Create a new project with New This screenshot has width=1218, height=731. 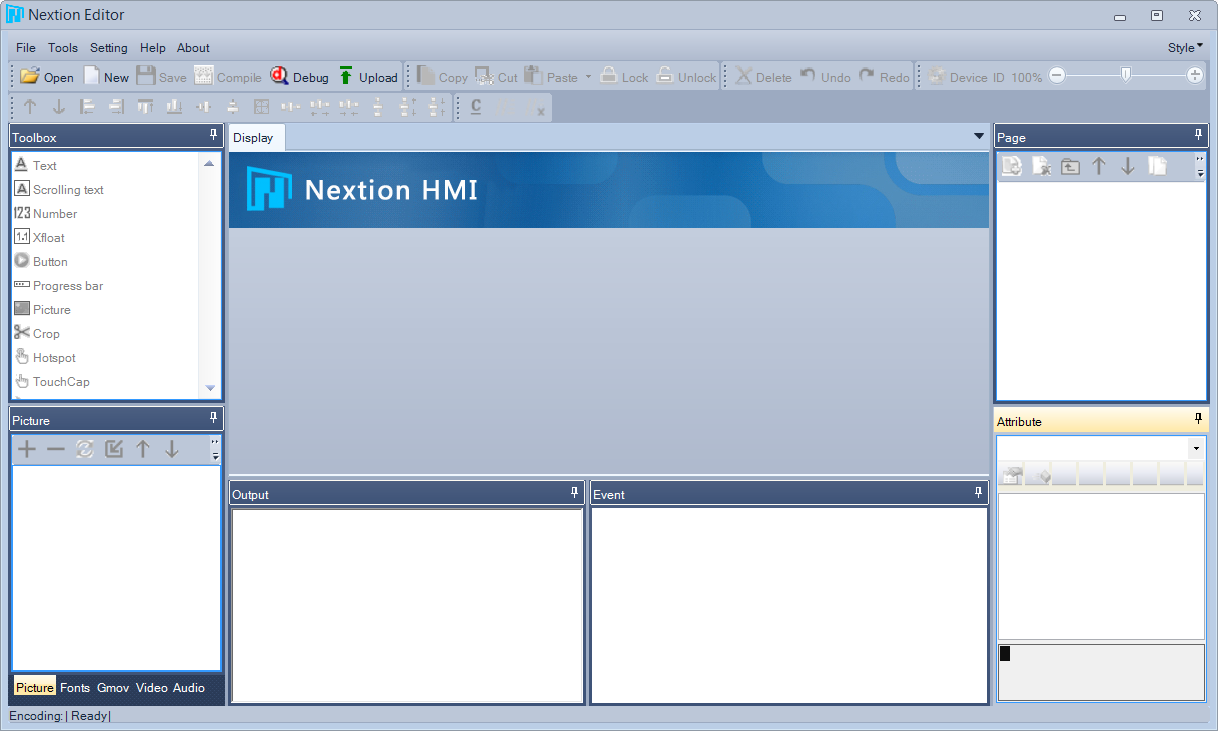click(106, 77)
